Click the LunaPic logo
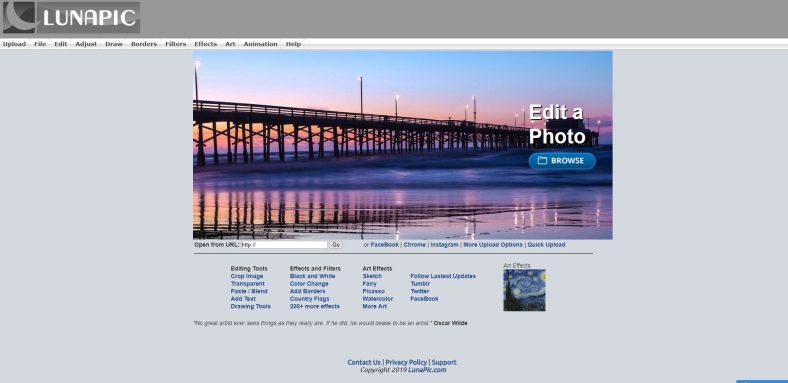Image resolution: width=788 pixels, height=383 pixels. pyautogui.click(x=71, y=18)
